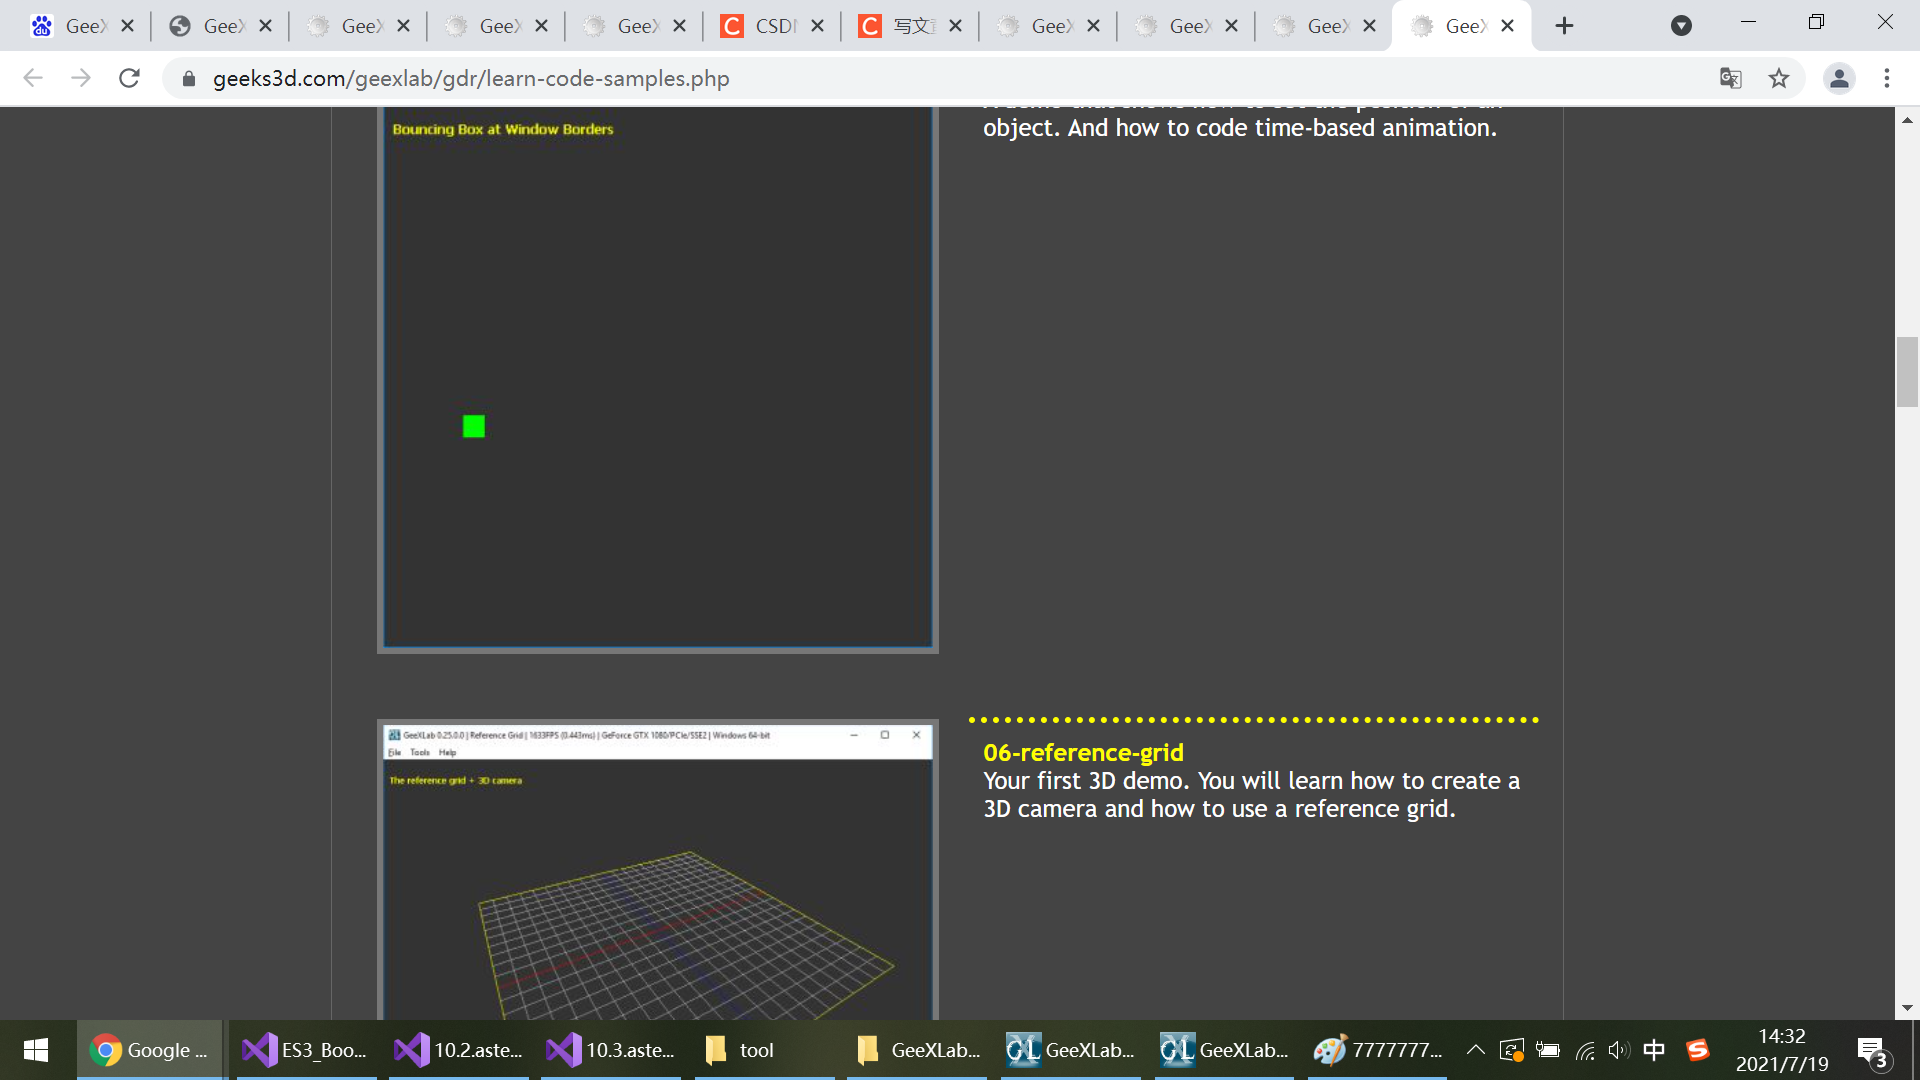Open a new browser tab
Screen dimensions: 1920x1080
pos(1565,26)
